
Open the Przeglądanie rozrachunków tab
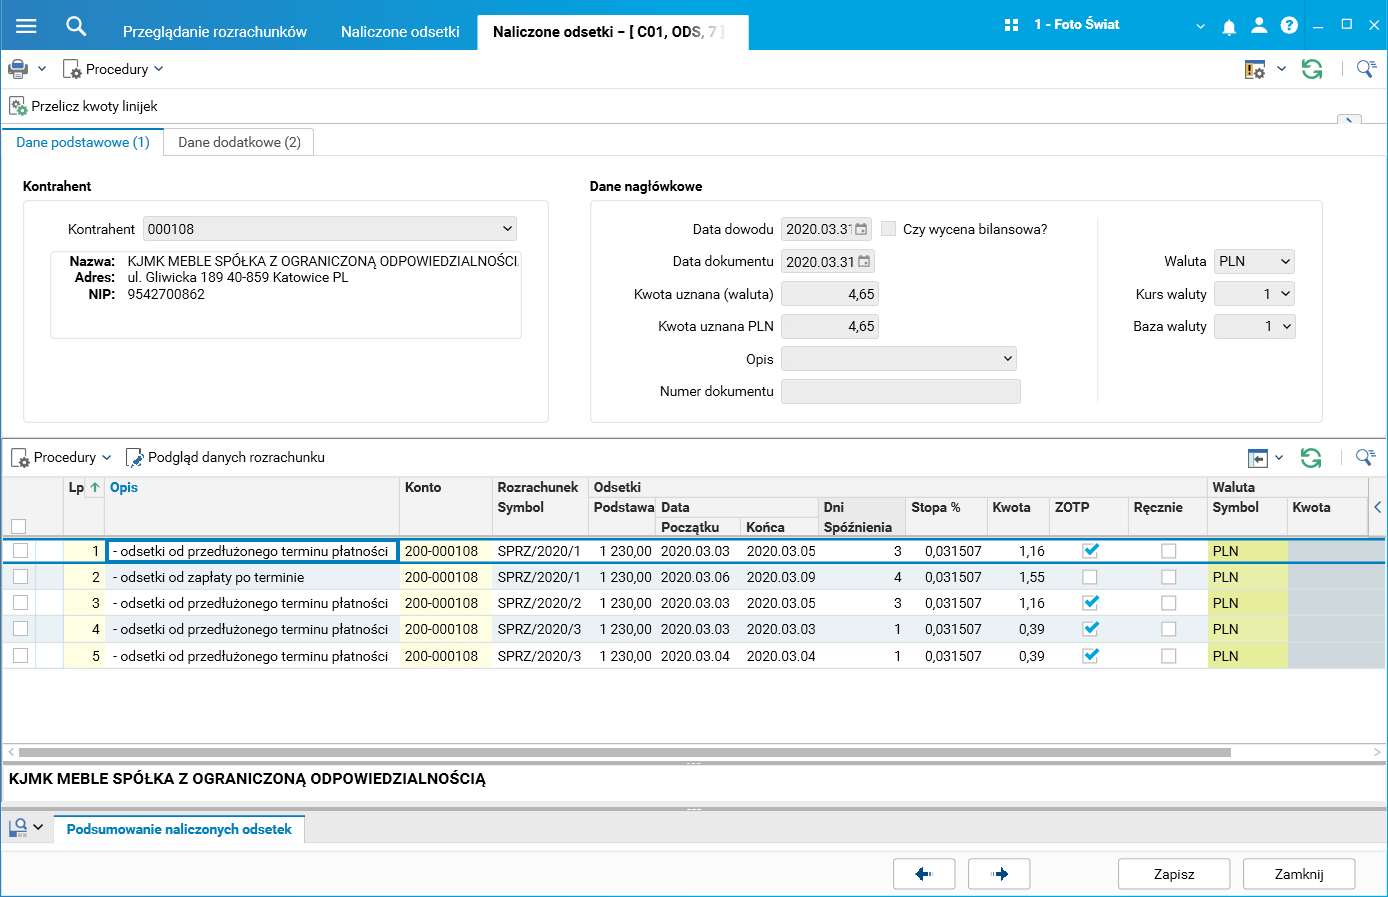(x=215, y=32)
